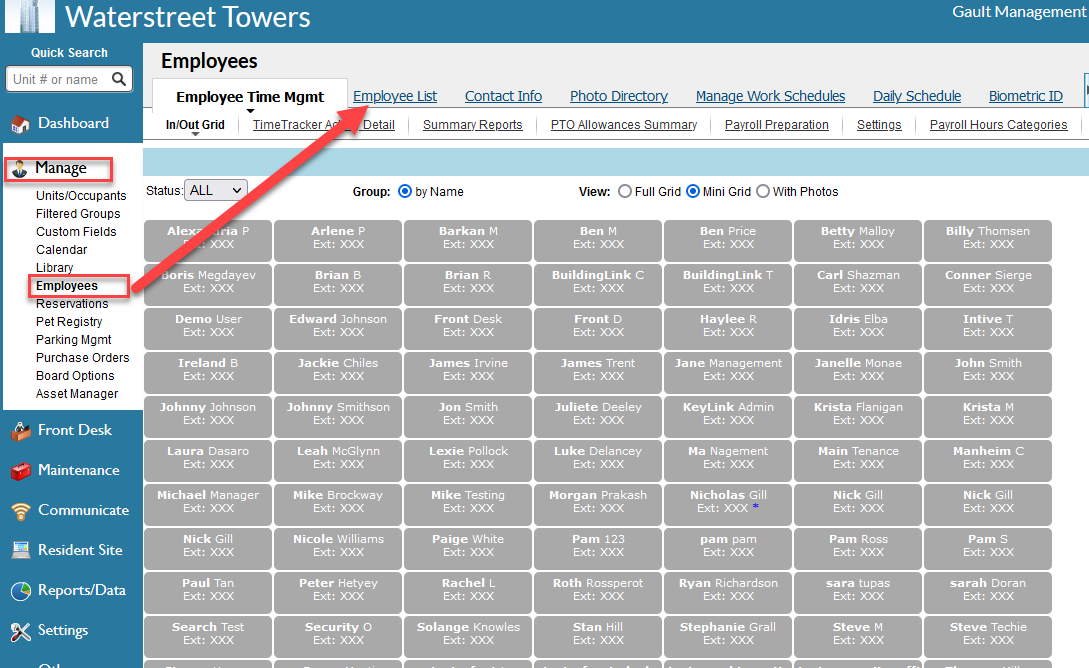Click the Krista Flanigan employee tile

(x=858, y=416)
